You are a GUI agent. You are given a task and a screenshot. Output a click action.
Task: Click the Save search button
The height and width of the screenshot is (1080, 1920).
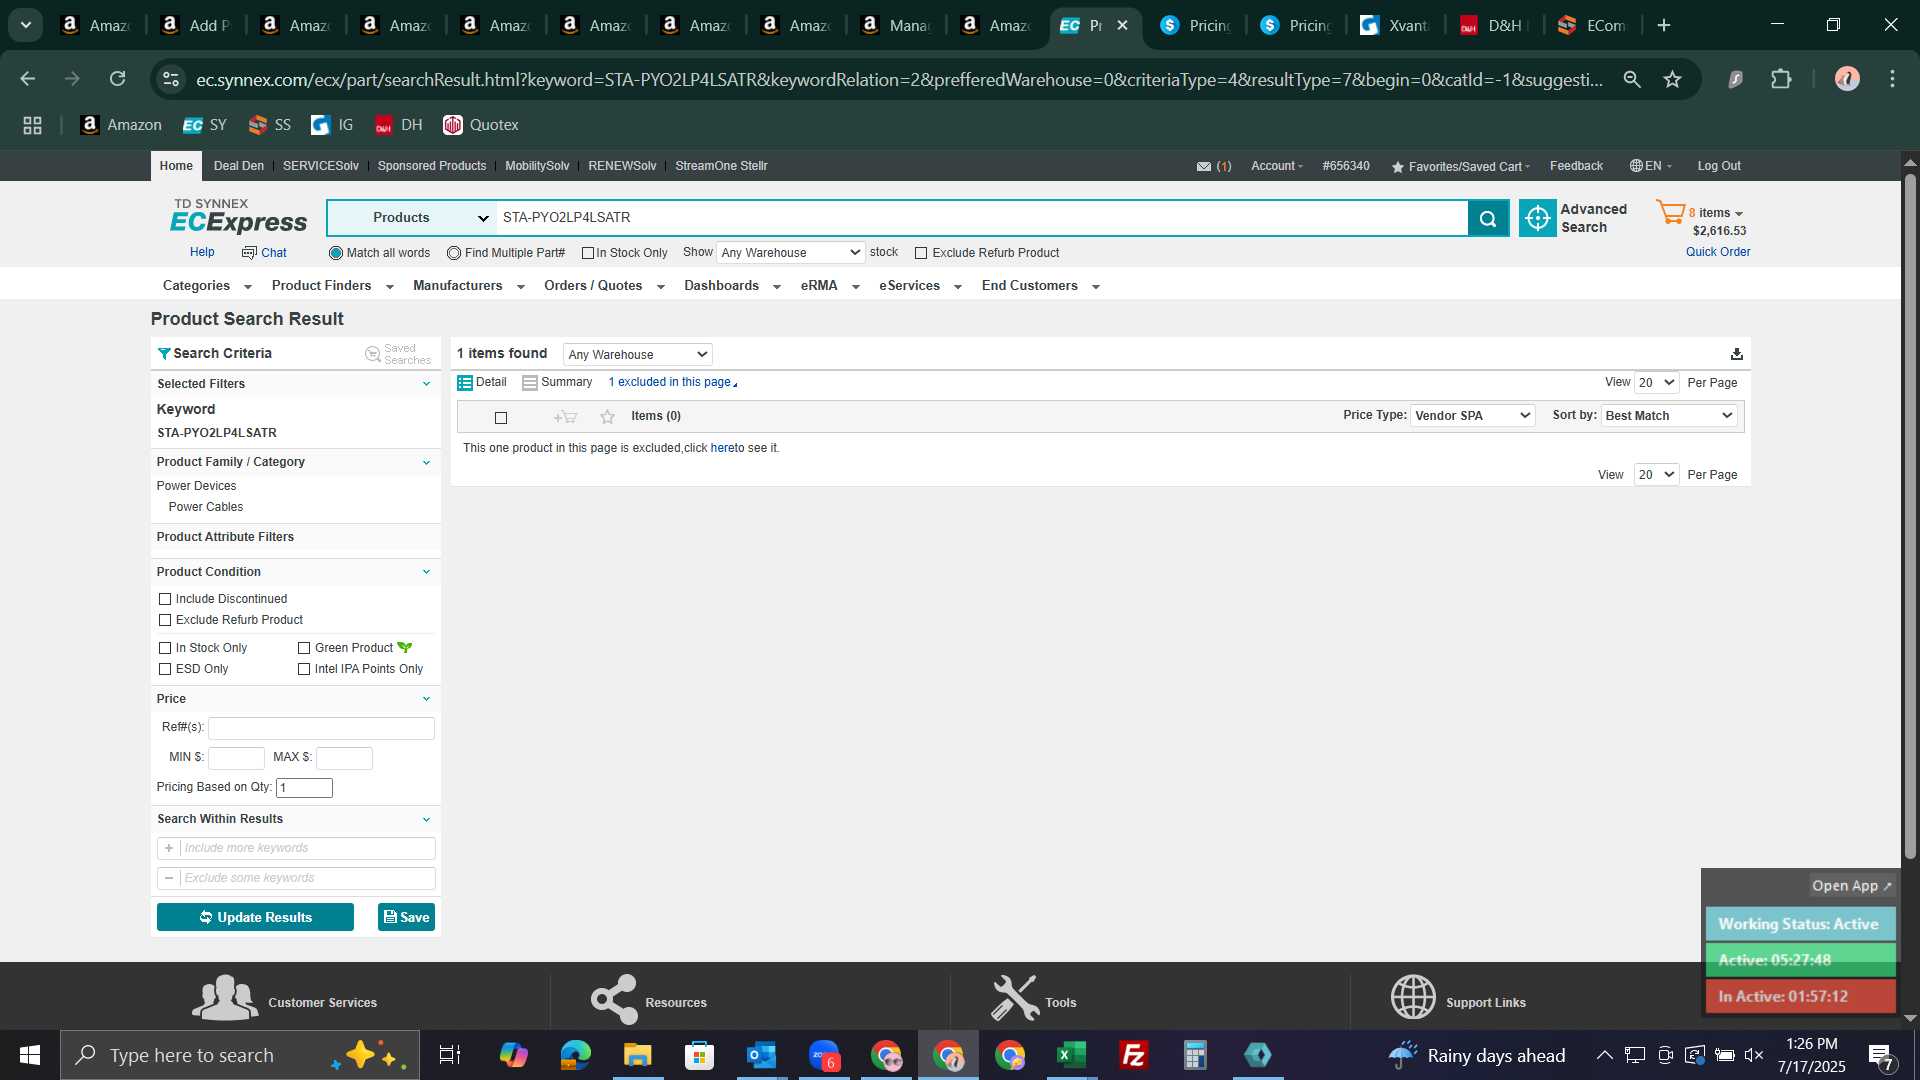406,917
